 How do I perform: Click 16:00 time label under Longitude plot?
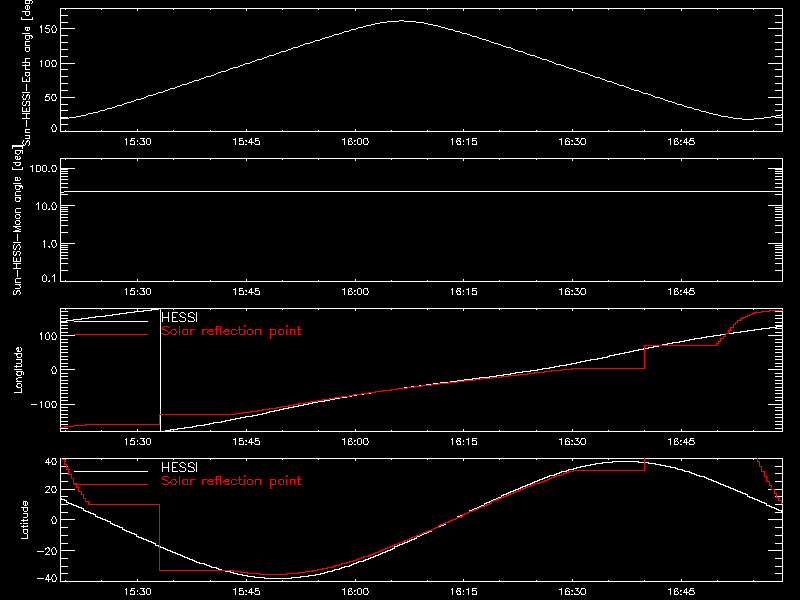(355, 442)
